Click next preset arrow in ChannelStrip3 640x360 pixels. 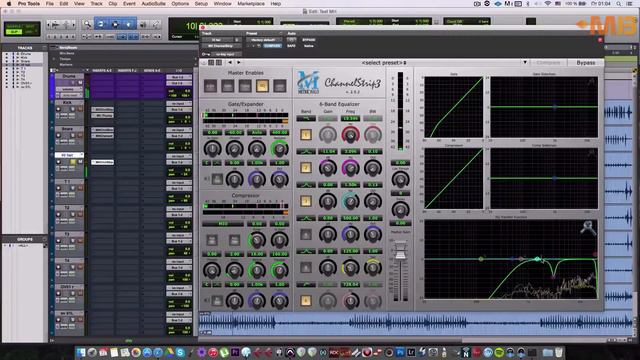pos(239,62)
